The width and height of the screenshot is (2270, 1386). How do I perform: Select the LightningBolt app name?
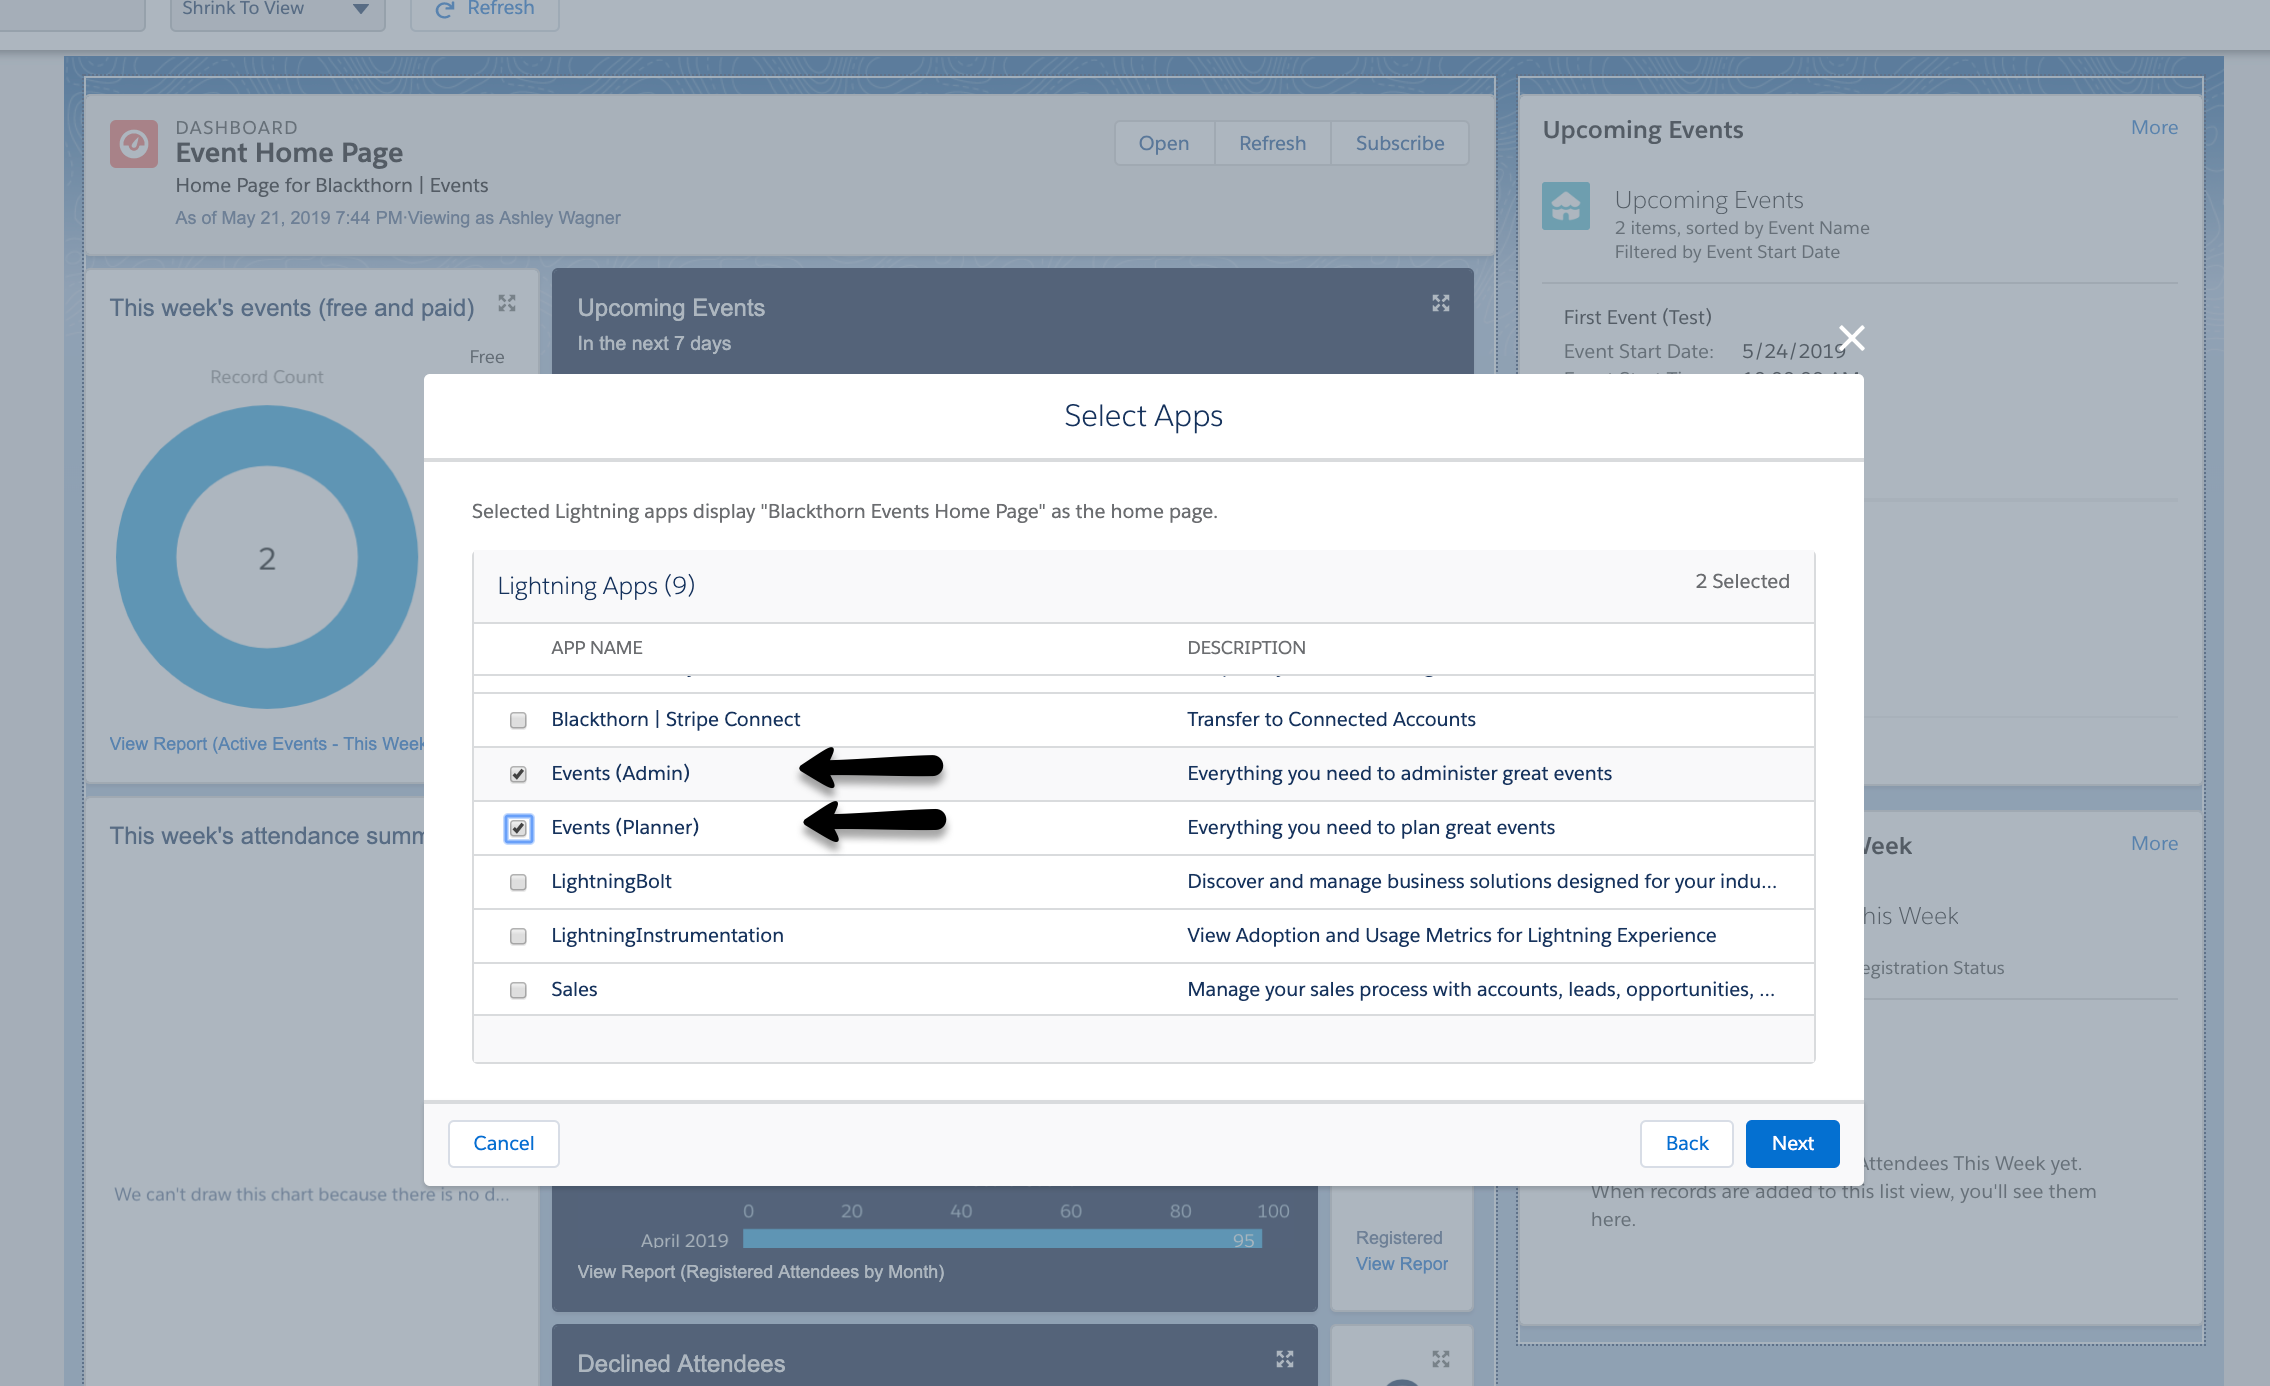click(x=611, y=881)
